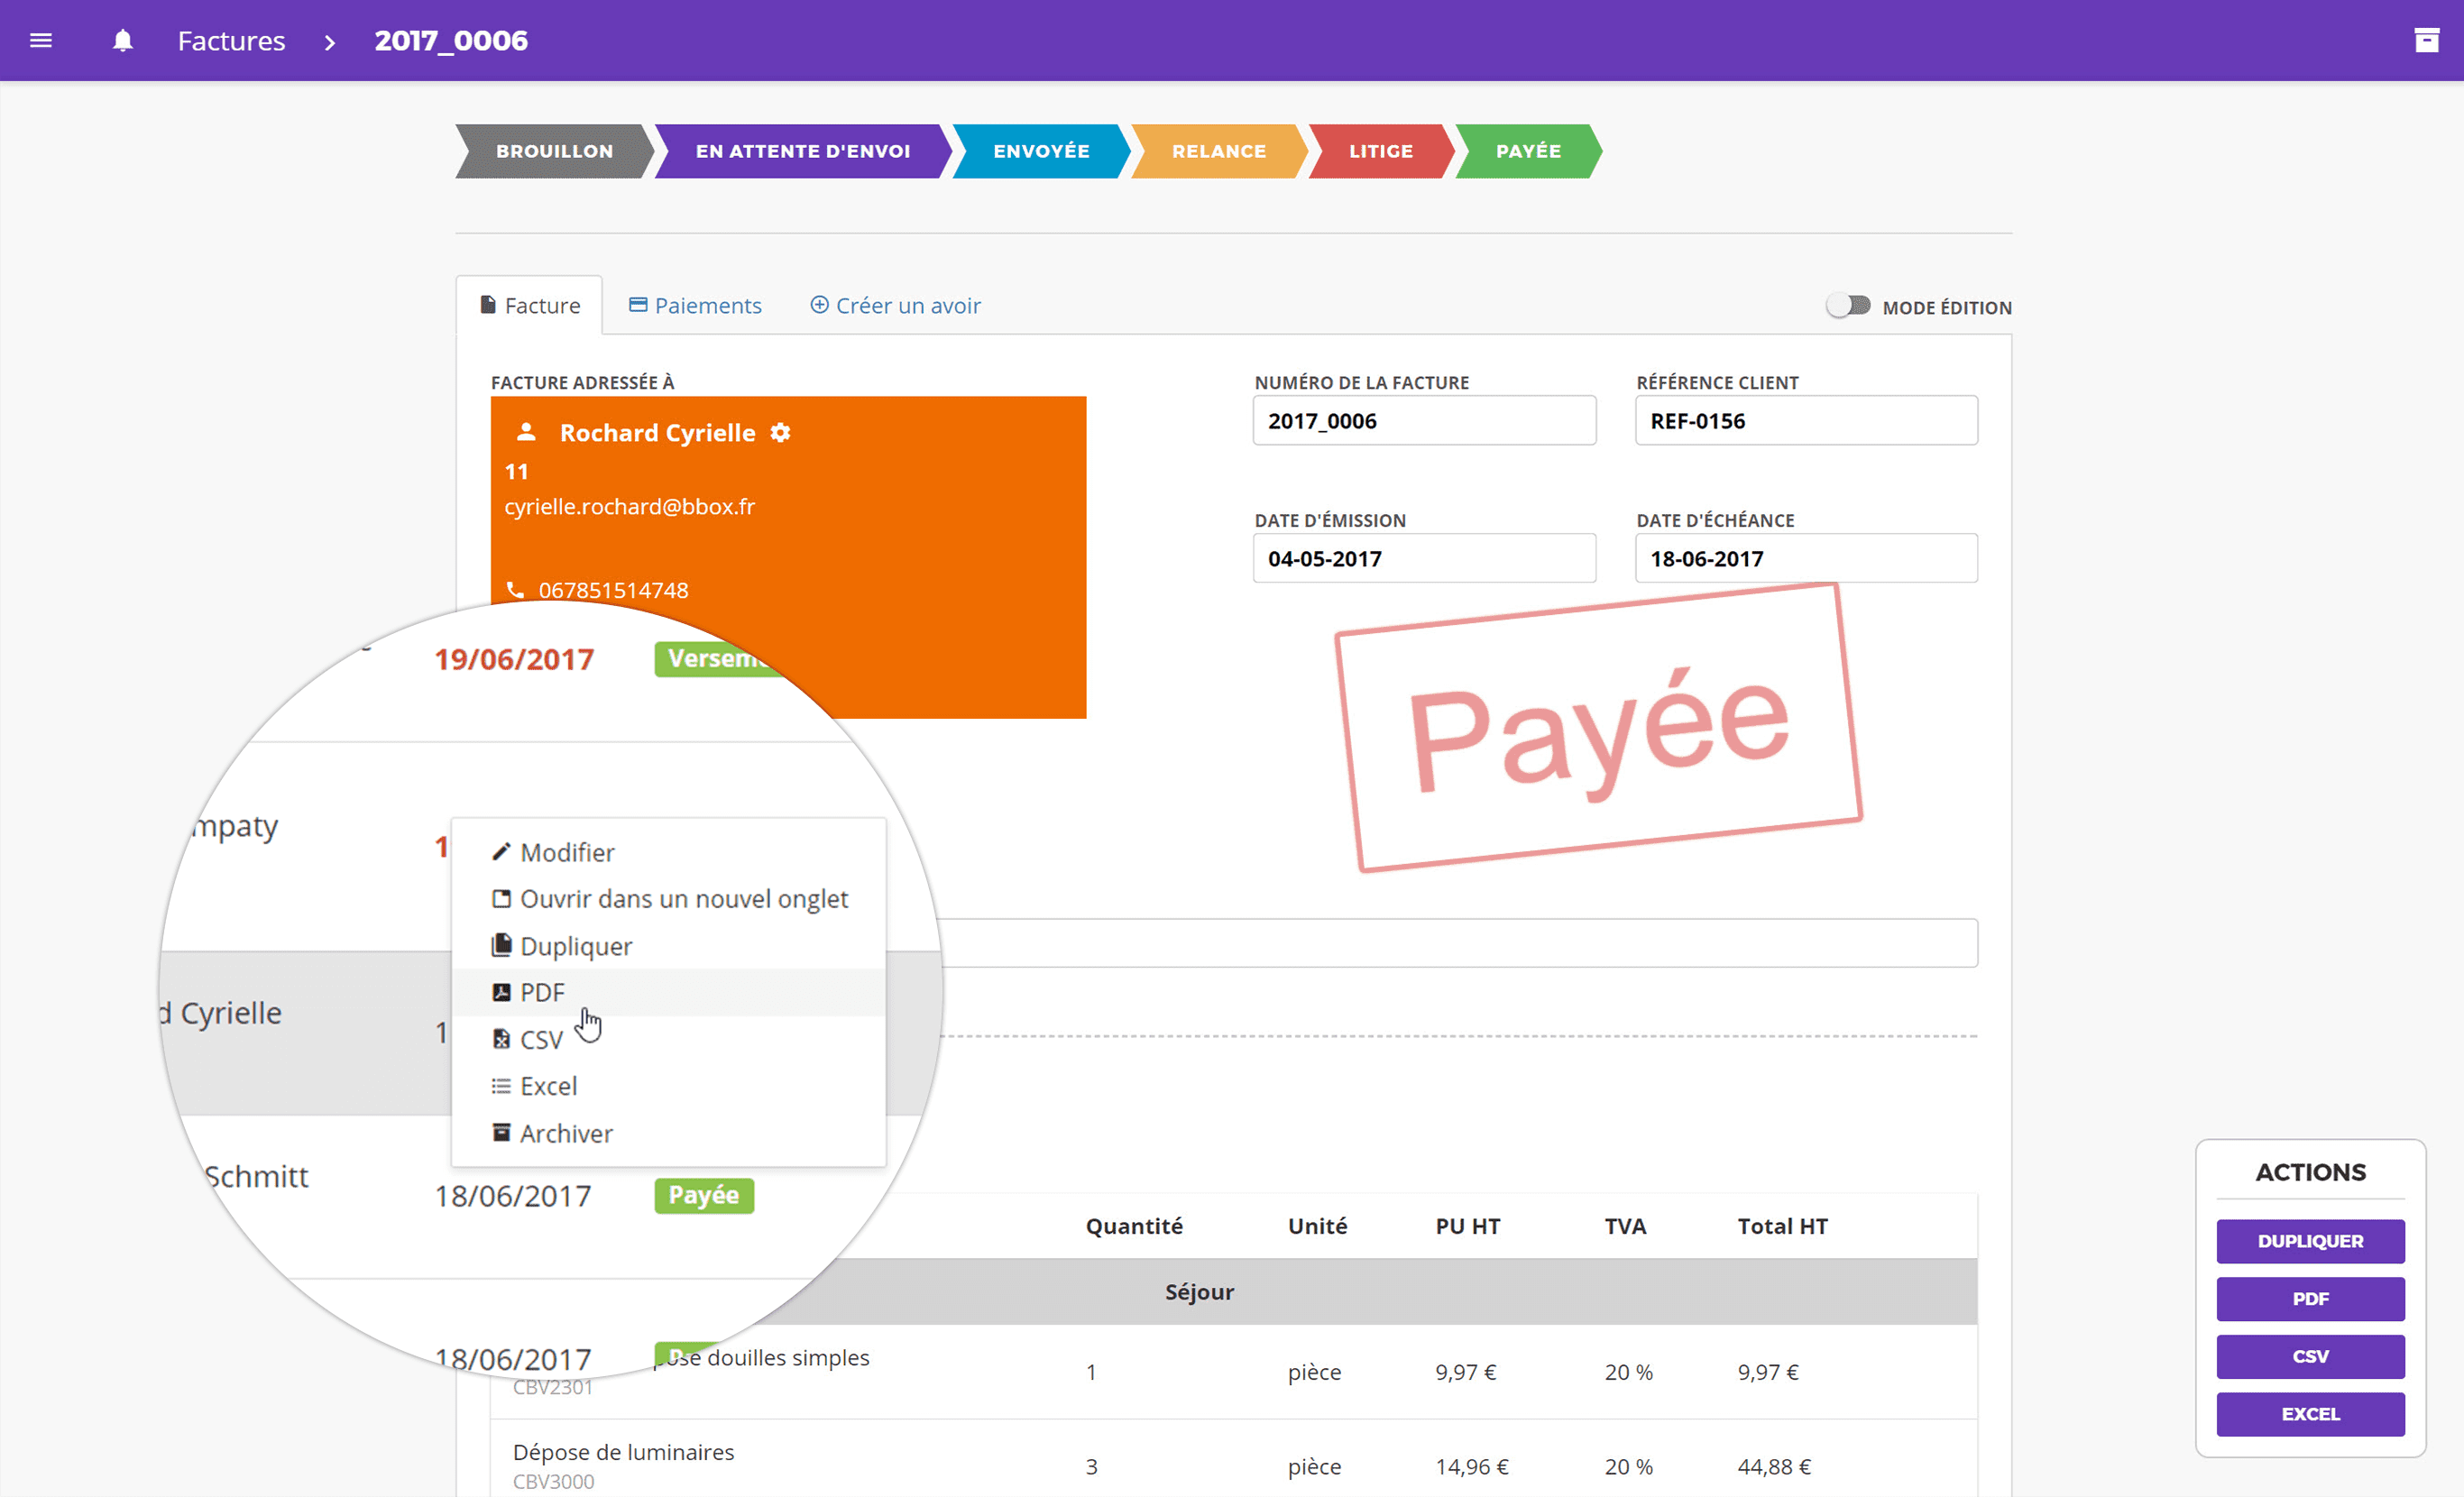Image resolution: width=2464 pixels, height=1497 pixels.
Task: Open the hamburger navigation menu
Action: [41, 41]
